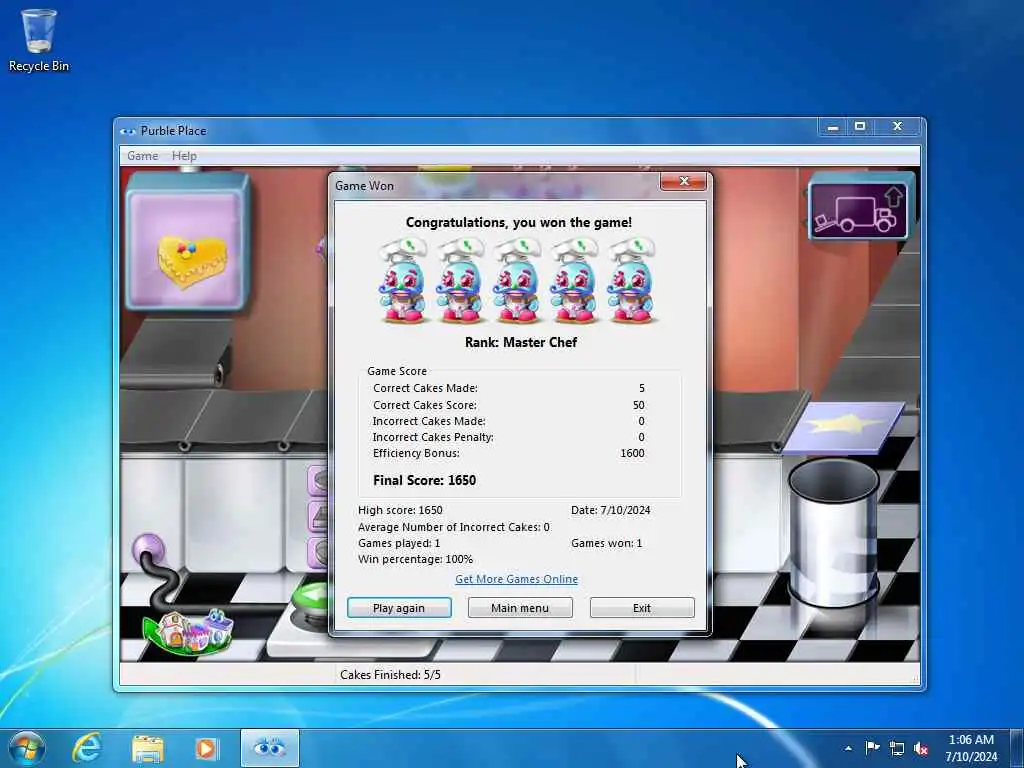This screenshot has width=1024, height=768.
Task: Open the Get More Games Online link
Action: point(517,579)
